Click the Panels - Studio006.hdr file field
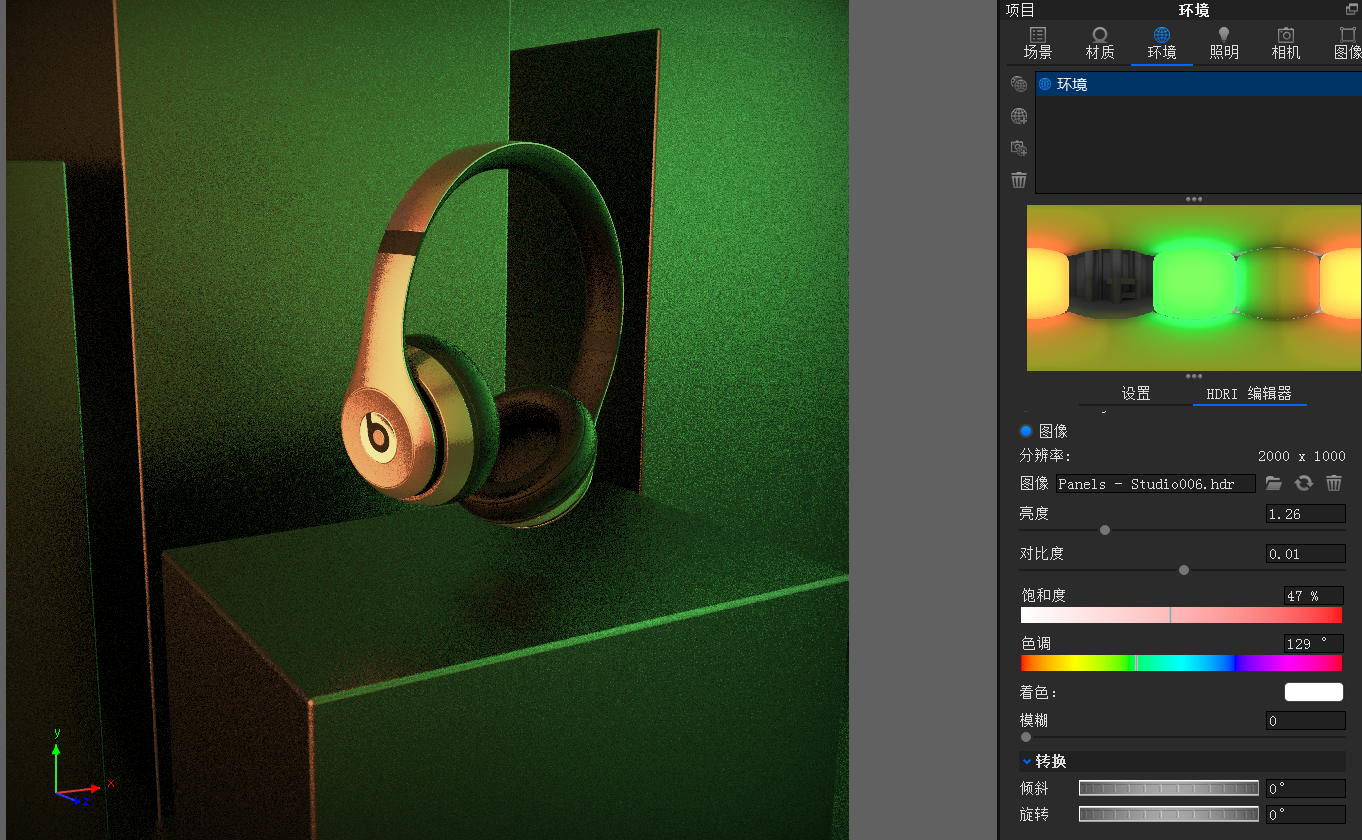Screen dimensions: 1362x840 tap(1156, 484)
